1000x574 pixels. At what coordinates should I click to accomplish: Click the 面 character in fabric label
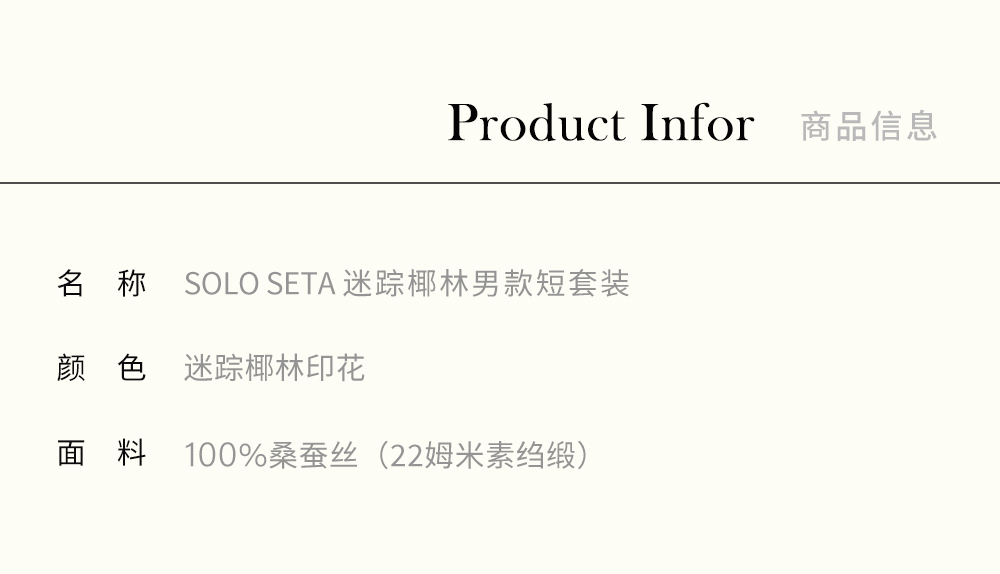71,454
